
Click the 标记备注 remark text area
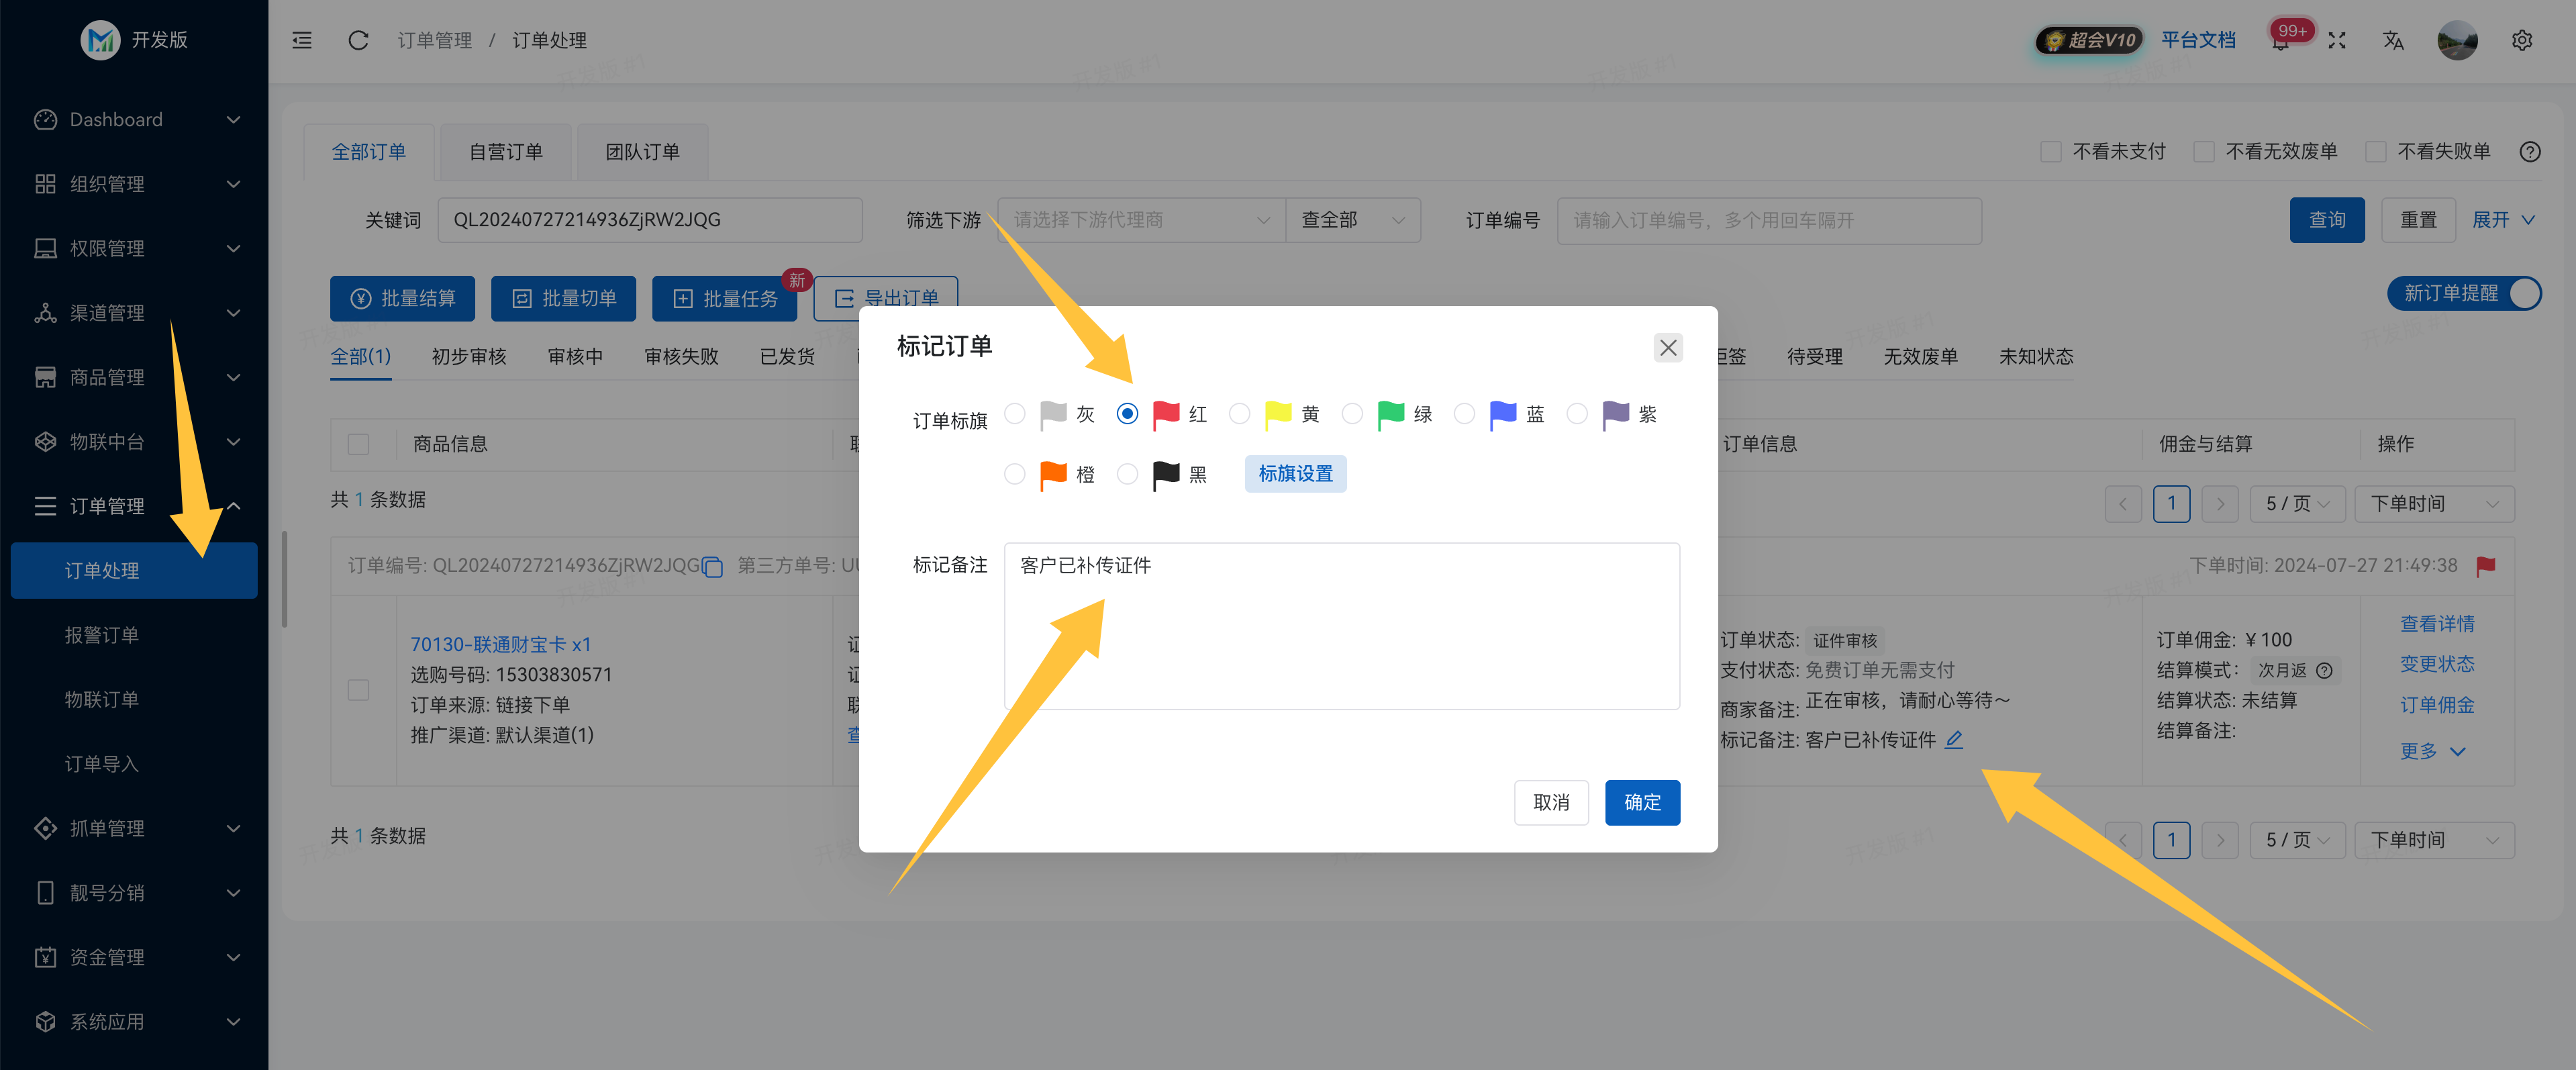(1341, 626)
